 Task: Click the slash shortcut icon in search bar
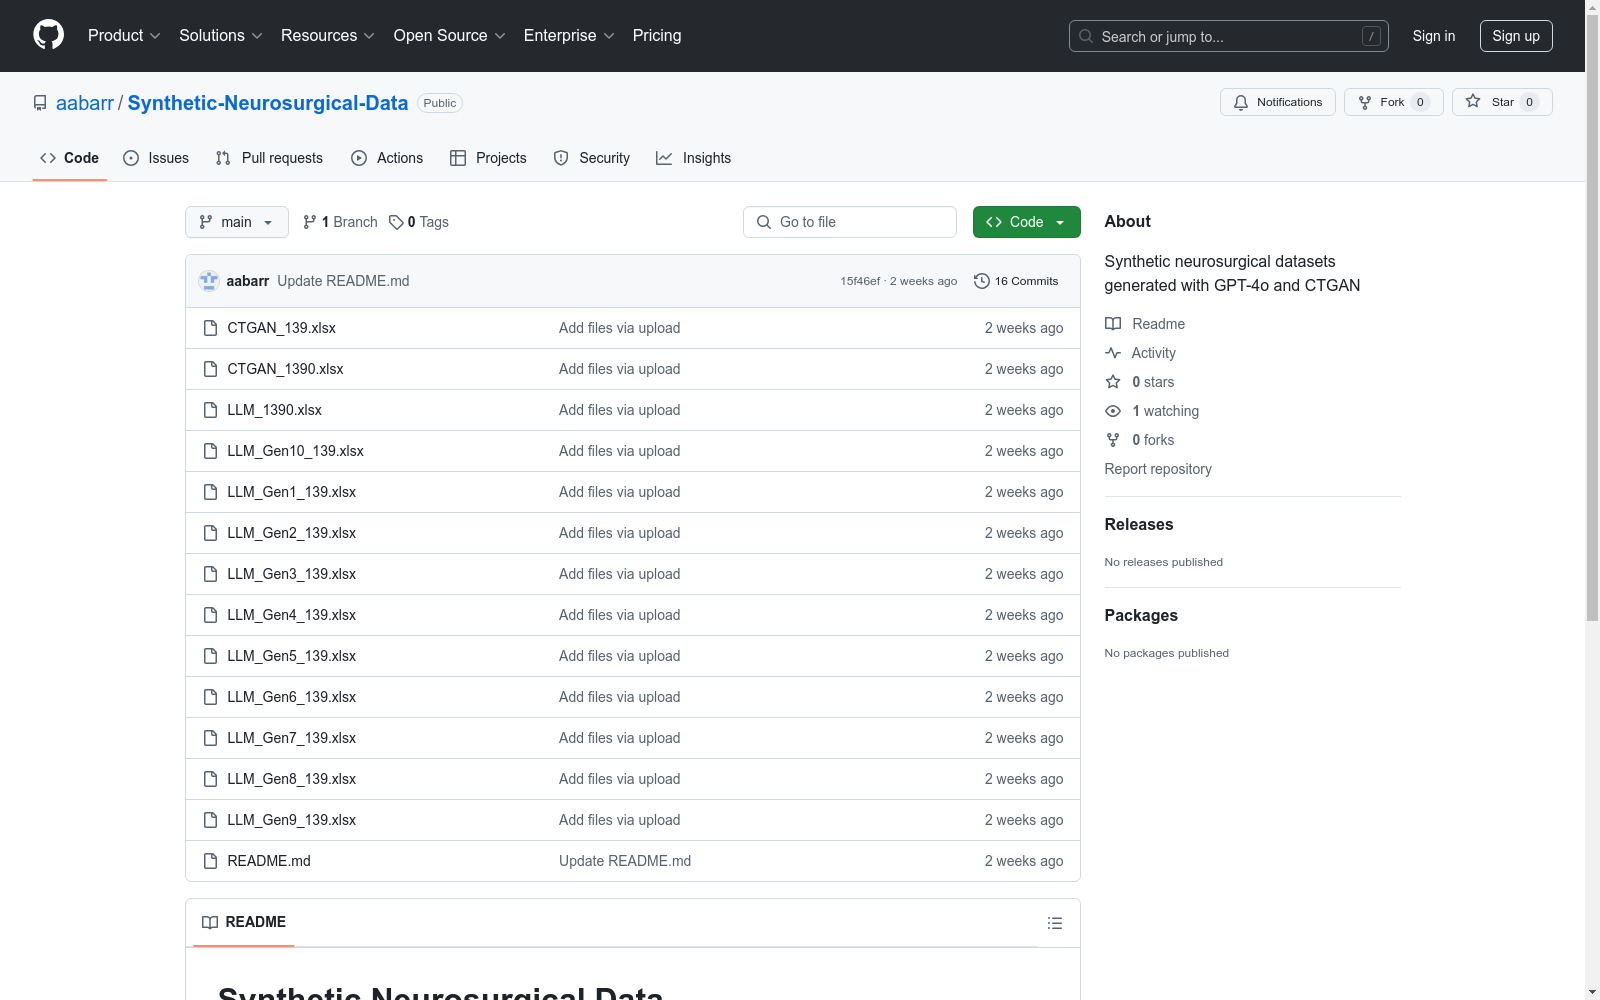point(1371,36)
